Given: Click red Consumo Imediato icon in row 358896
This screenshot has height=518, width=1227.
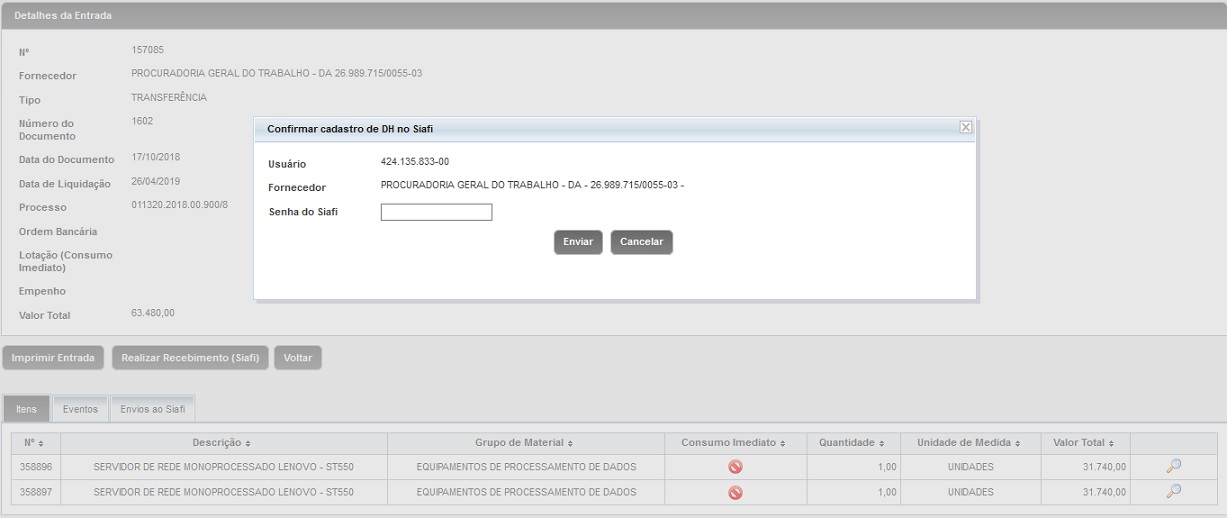Looking at the screenshot, I should 735,467.
